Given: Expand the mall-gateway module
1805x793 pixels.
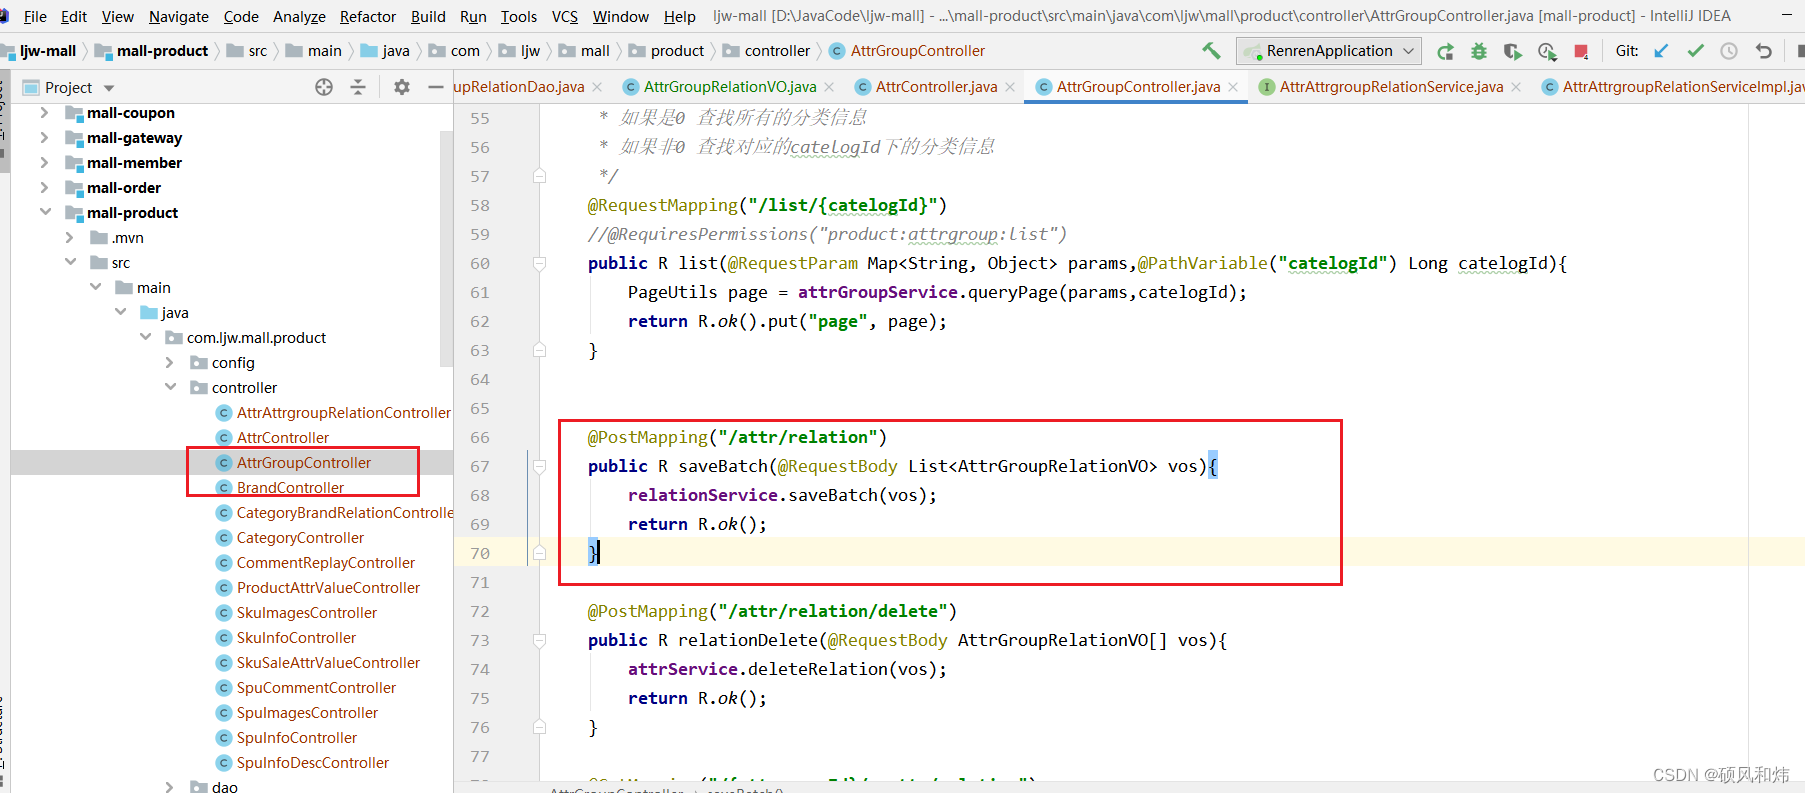Looking at the screenshot, I should click(x=44, y=138).
